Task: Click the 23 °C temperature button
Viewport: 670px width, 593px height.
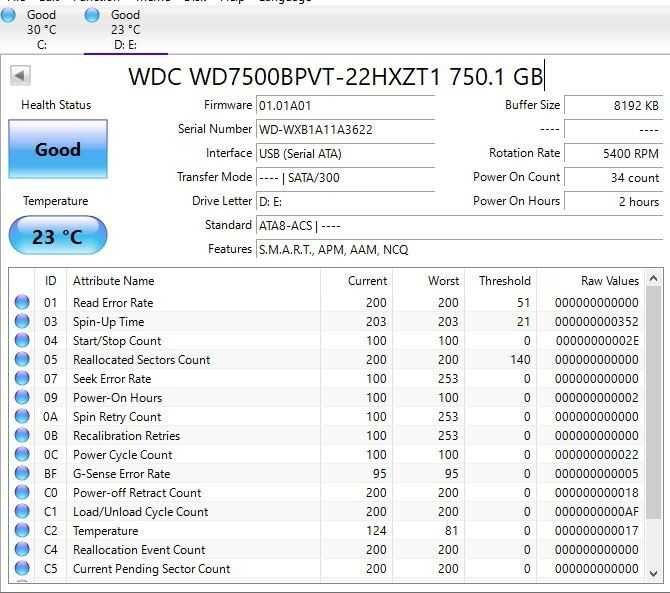Action: click(58, 235)
